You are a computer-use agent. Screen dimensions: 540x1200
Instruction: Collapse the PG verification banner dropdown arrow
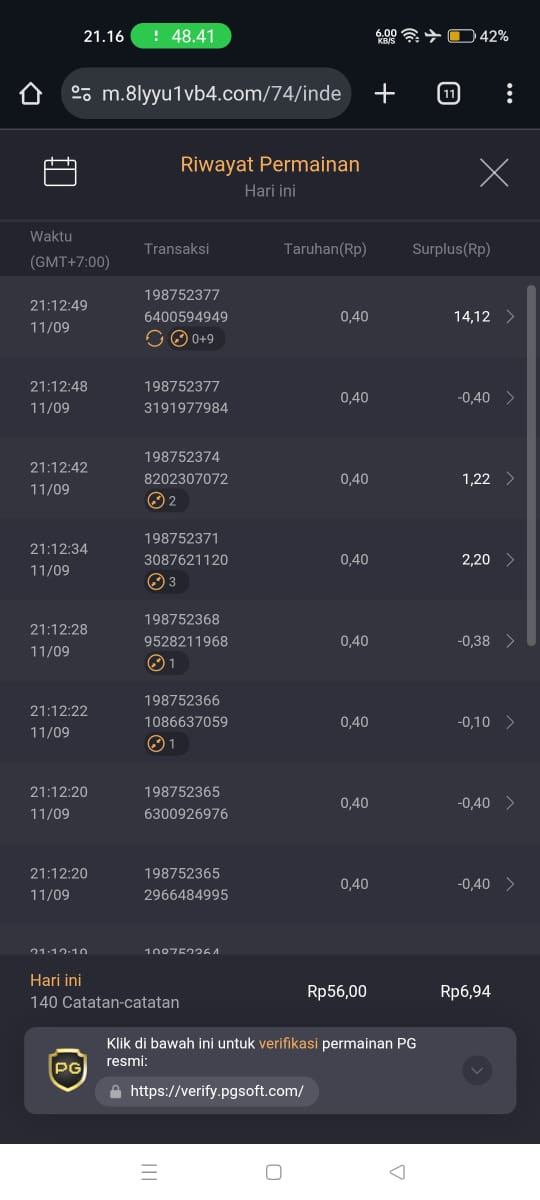[478, 1071]
